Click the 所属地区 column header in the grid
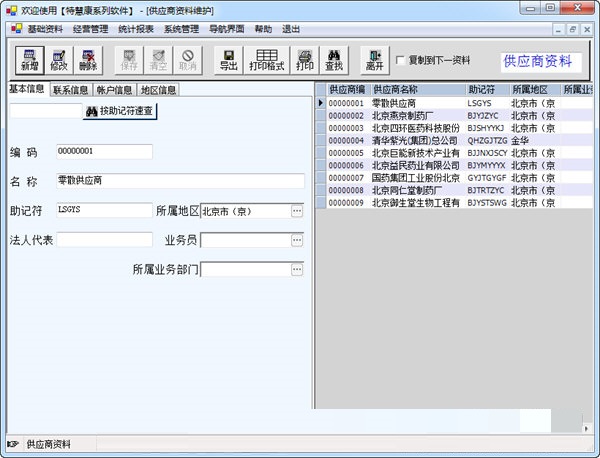This screenshot has width=600, height=458. coord(534,90)
